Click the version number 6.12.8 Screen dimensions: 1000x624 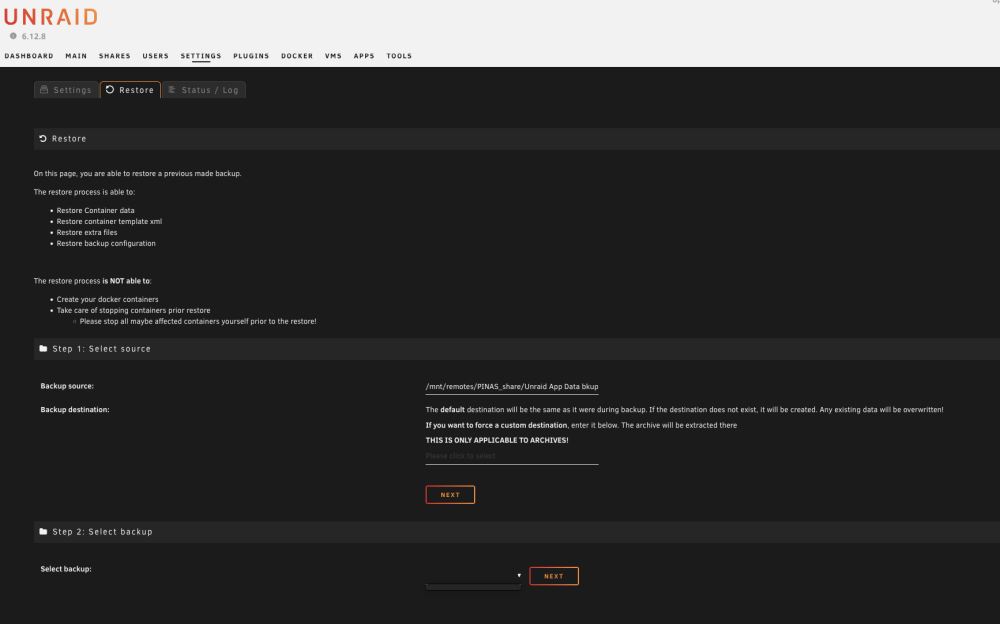tap(34, 36)
